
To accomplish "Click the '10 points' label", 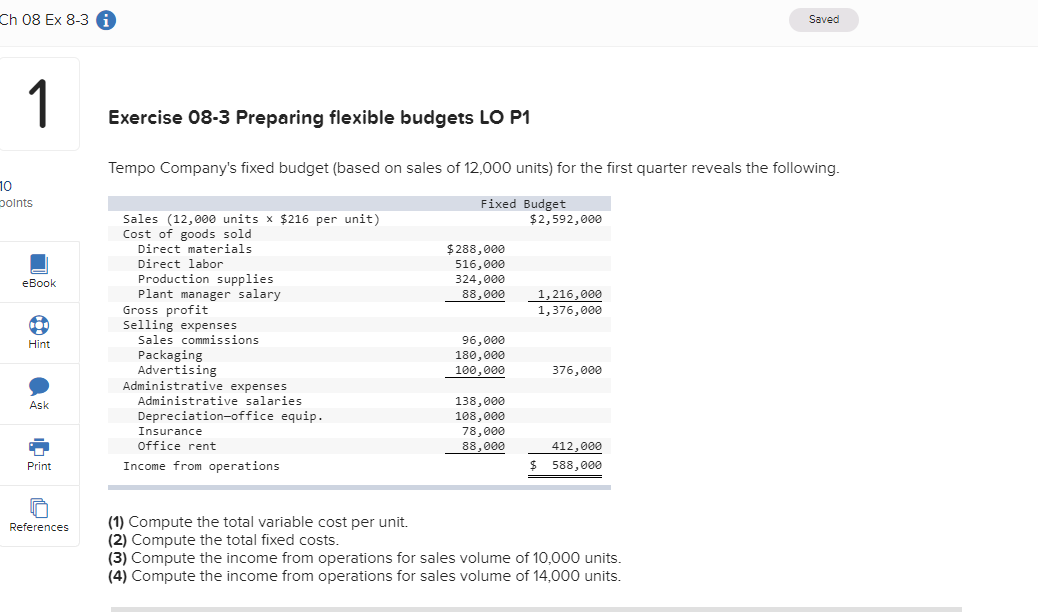I will (16, 194).
